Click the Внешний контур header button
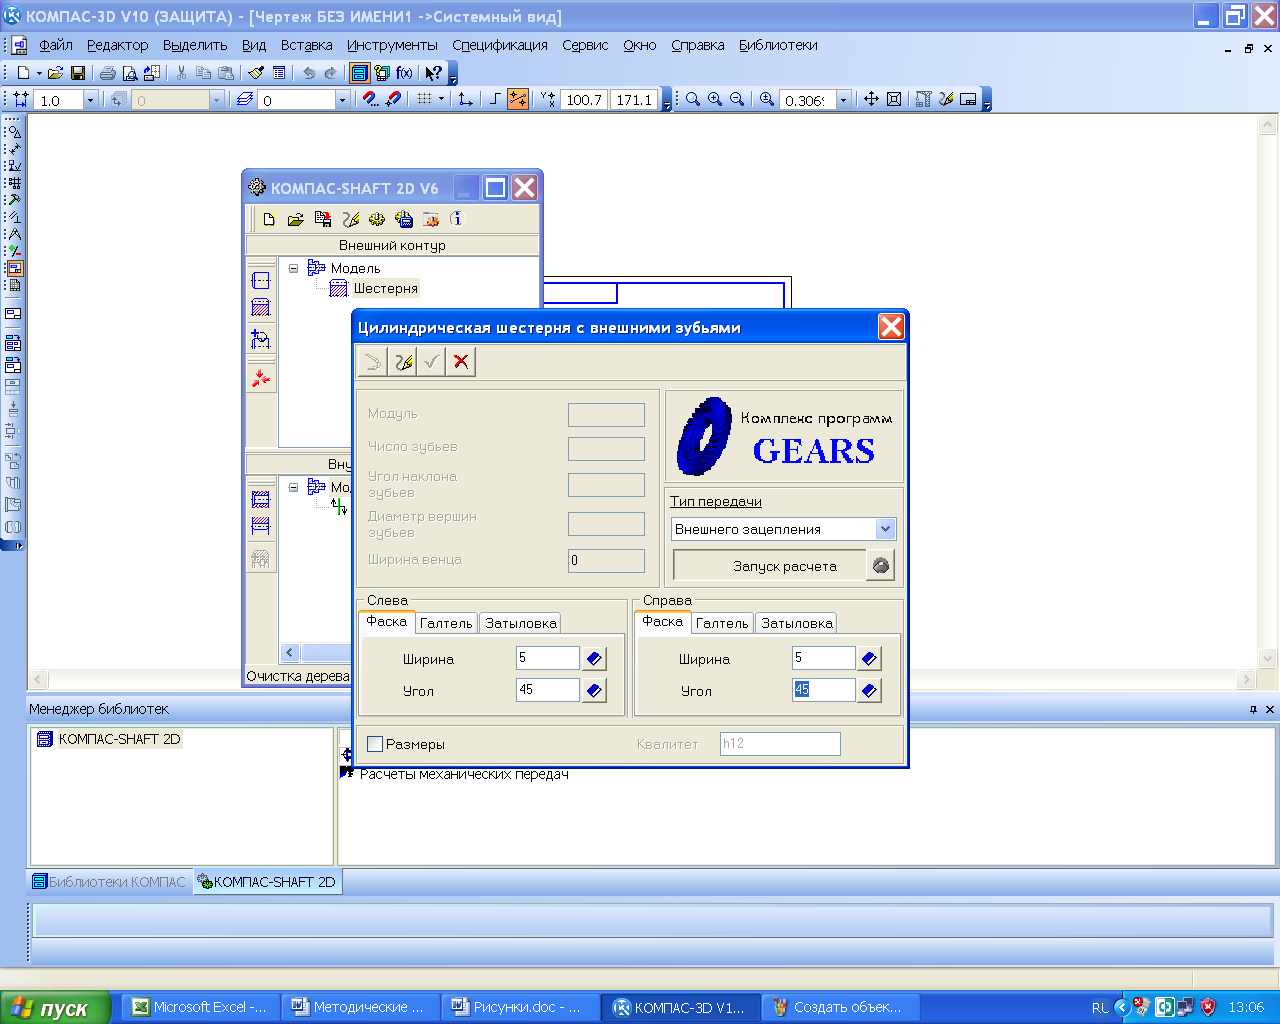Viewport: 1280px width, 1024px height. (x=392, y=245)
